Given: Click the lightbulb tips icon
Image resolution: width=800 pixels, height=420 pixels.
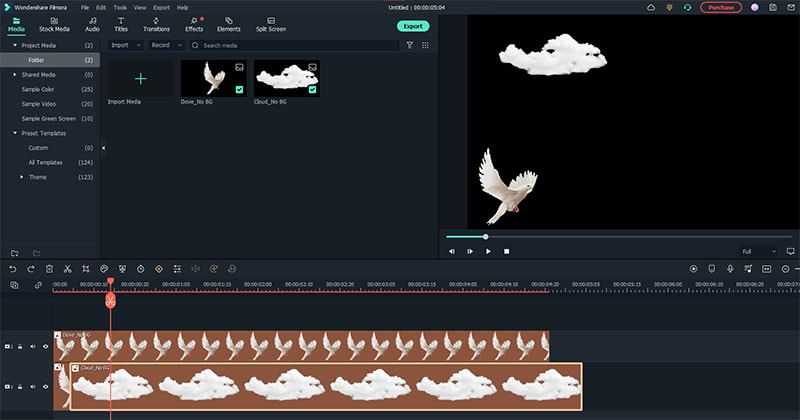Looking at the screenshot, I should 669,8.
